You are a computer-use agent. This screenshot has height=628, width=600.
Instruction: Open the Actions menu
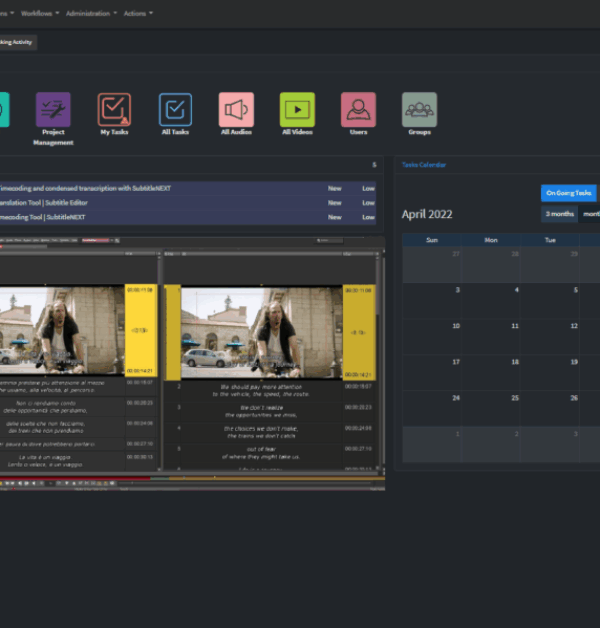pos(138,13)
